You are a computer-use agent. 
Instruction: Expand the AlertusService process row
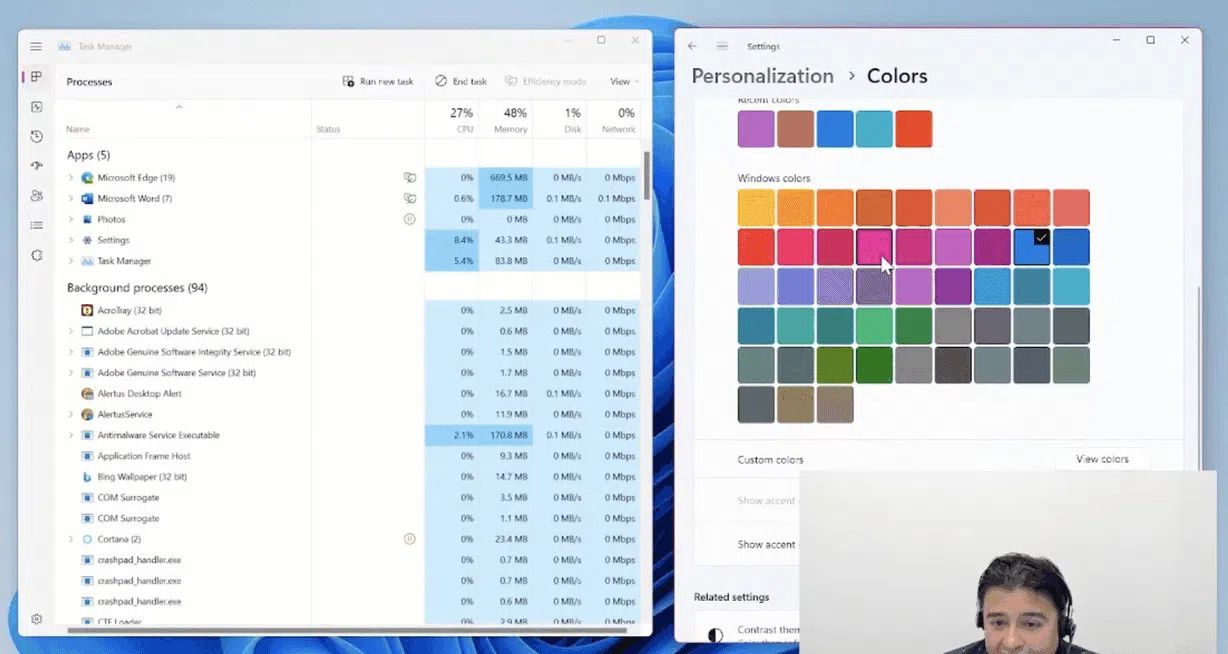[71, 414]
